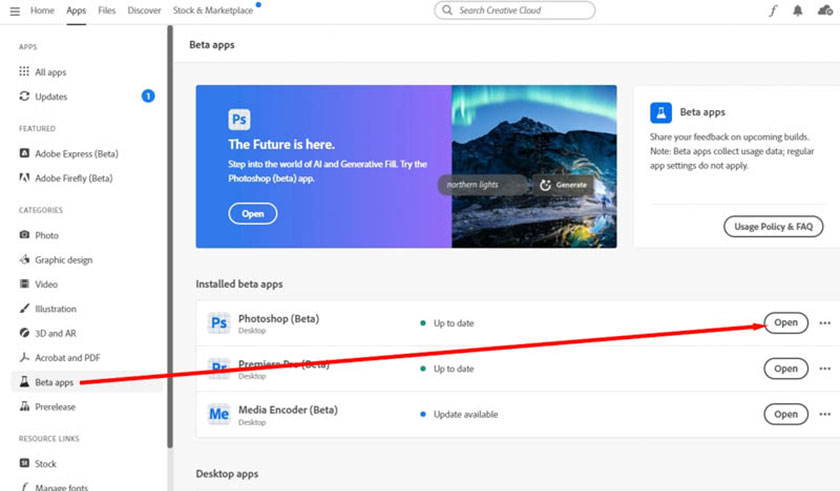The width and height of the screenshot is (840, 491).
Task: Open more options for Premiere Pro (Beta)
Action: 825,368
